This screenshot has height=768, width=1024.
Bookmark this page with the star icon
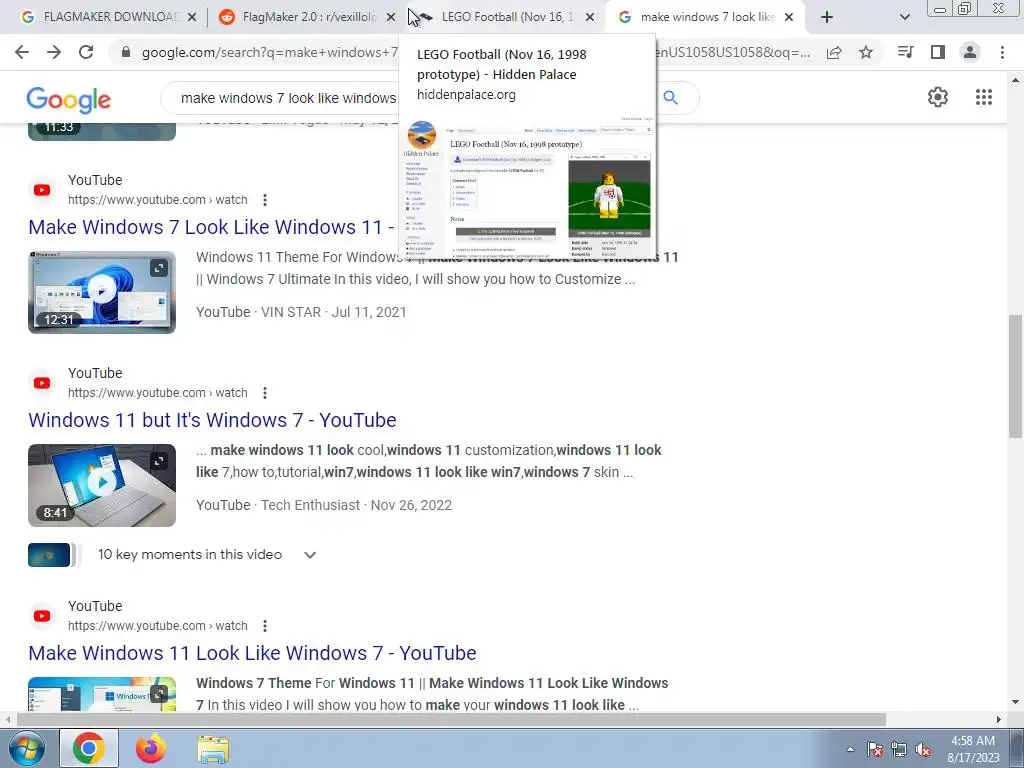[866, 52]
